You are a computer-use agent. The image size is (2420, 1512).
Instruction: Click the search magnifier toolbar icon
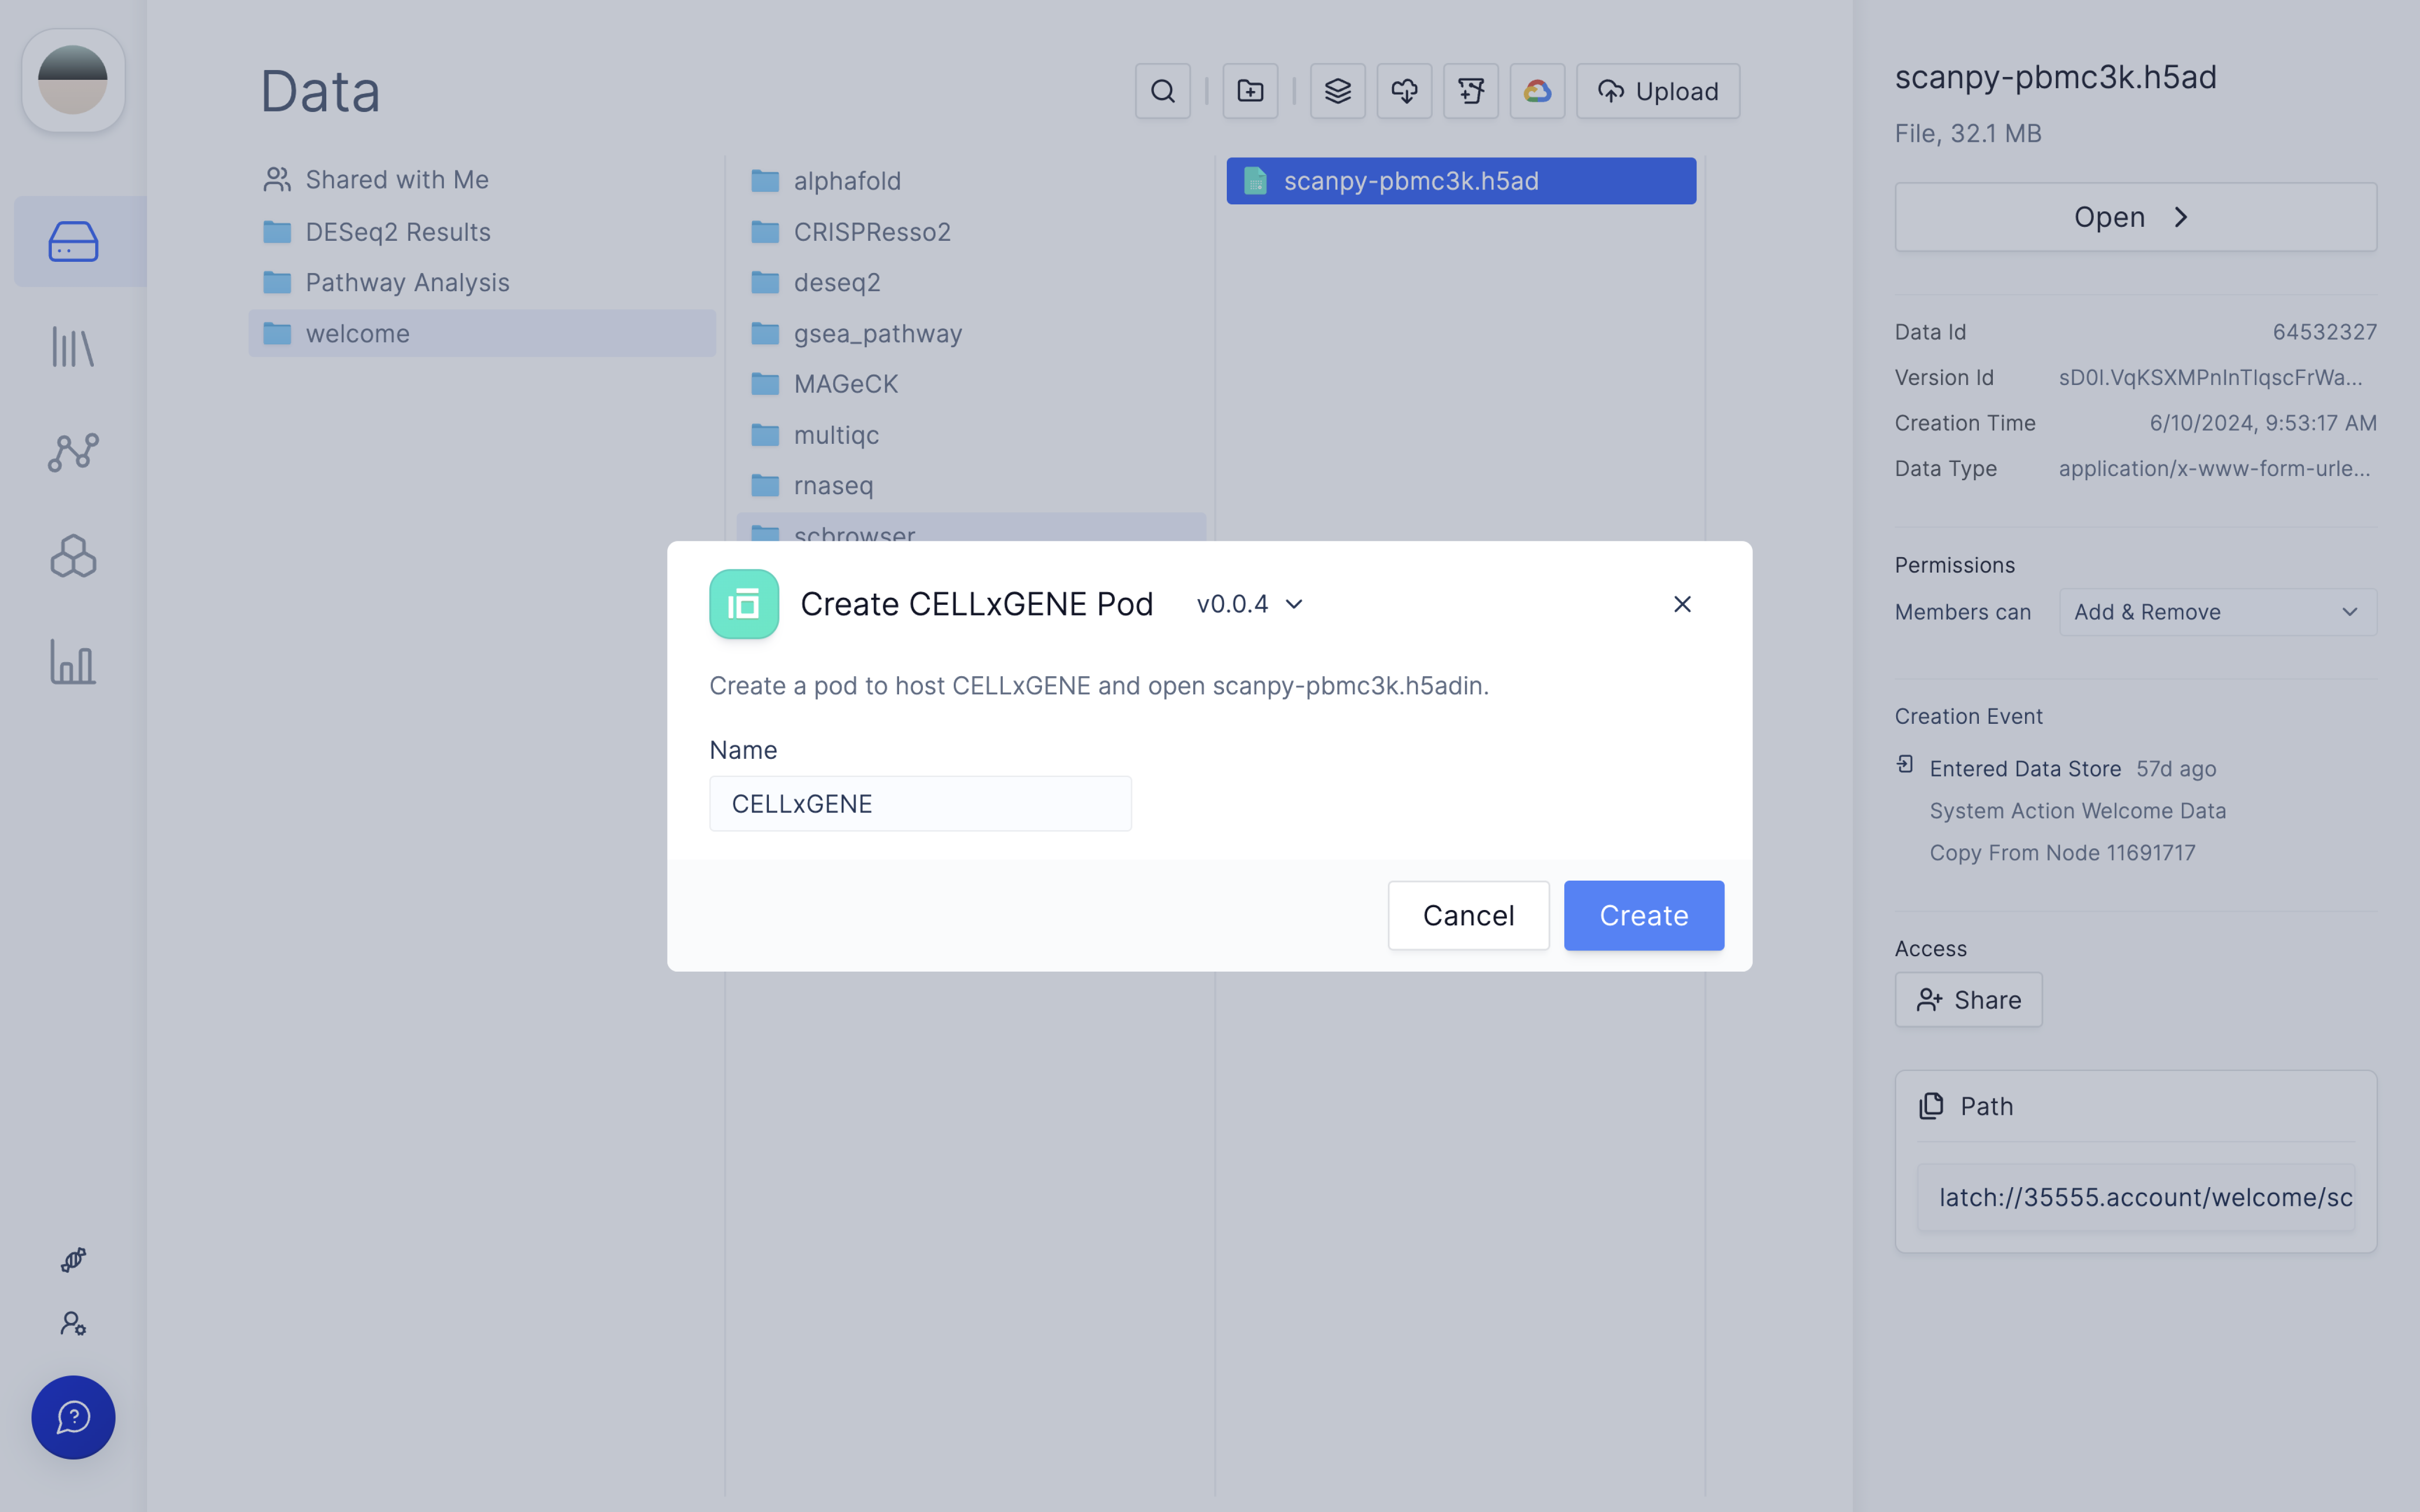1162,91
